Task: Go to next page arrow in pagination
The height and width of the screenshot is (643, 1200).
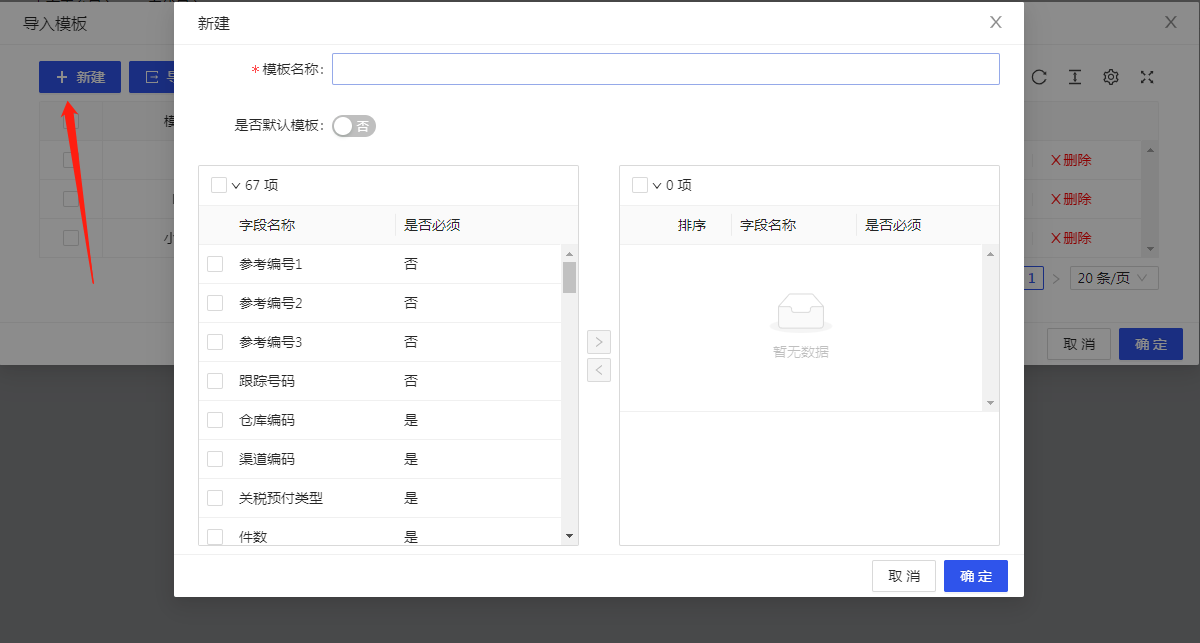Action: pos(1056,278)
